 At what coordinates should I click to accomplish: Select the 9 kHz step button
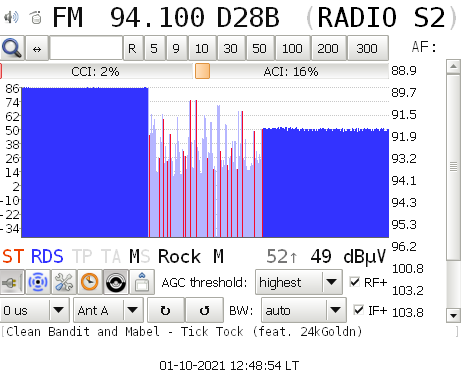(x=176, y=48)
